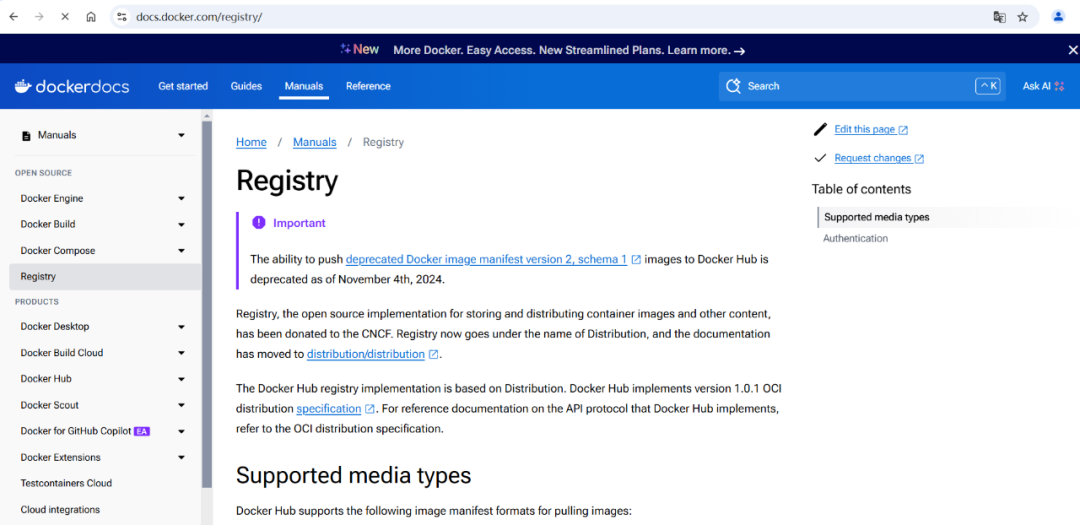Click Edit this page link
Viewport: 1080px width, 525px height.
click(864, 130)
